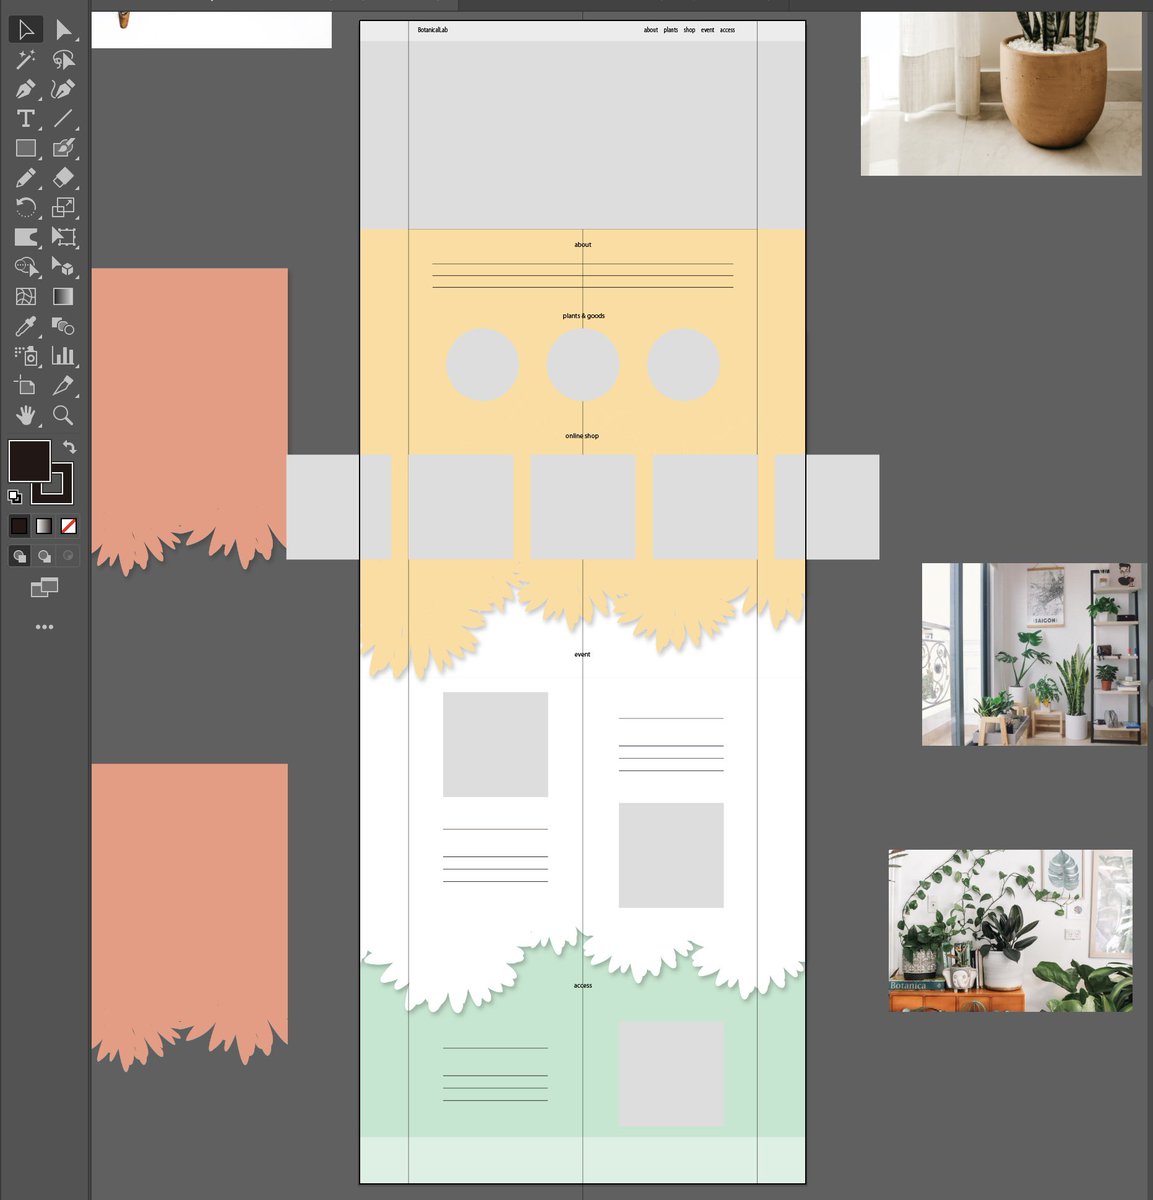Image resolution: width=1153 pixels, height=1200 pixels.
Task: Apply solid Color mode button
Action: coord(19,525)
